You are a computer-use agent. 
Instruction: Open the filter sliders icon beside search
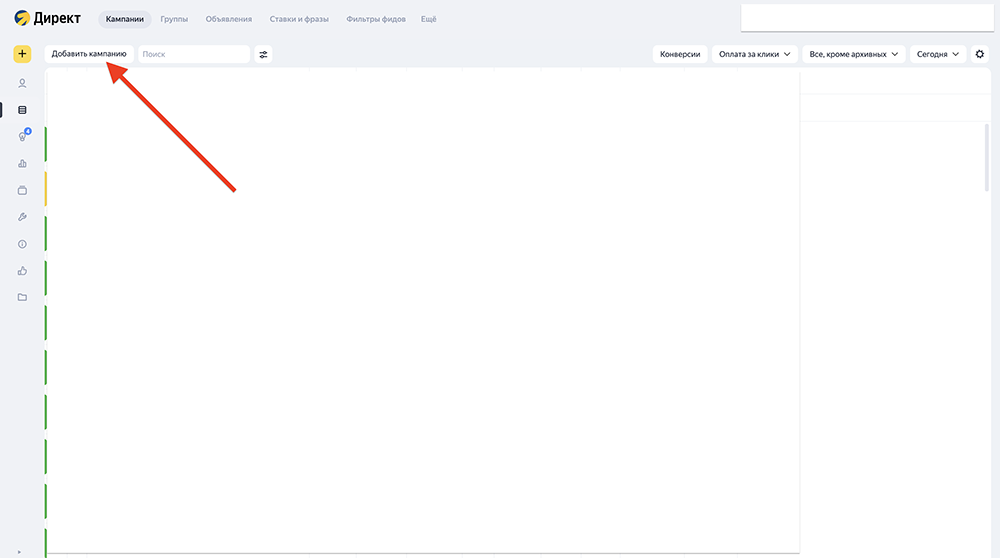tap(263, 54)
